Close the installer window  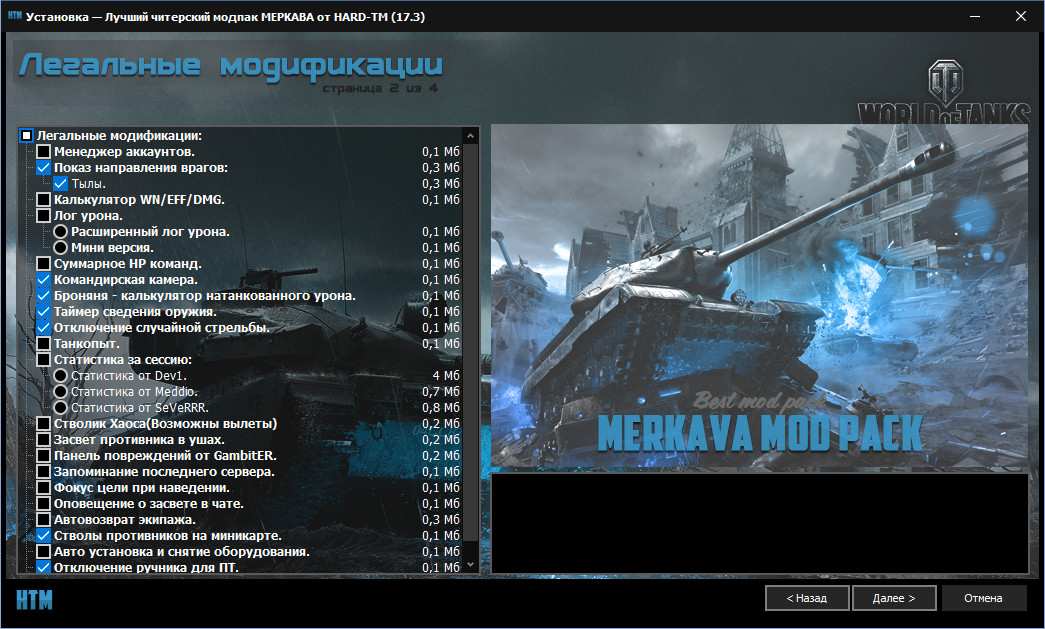click(1020, 16)
